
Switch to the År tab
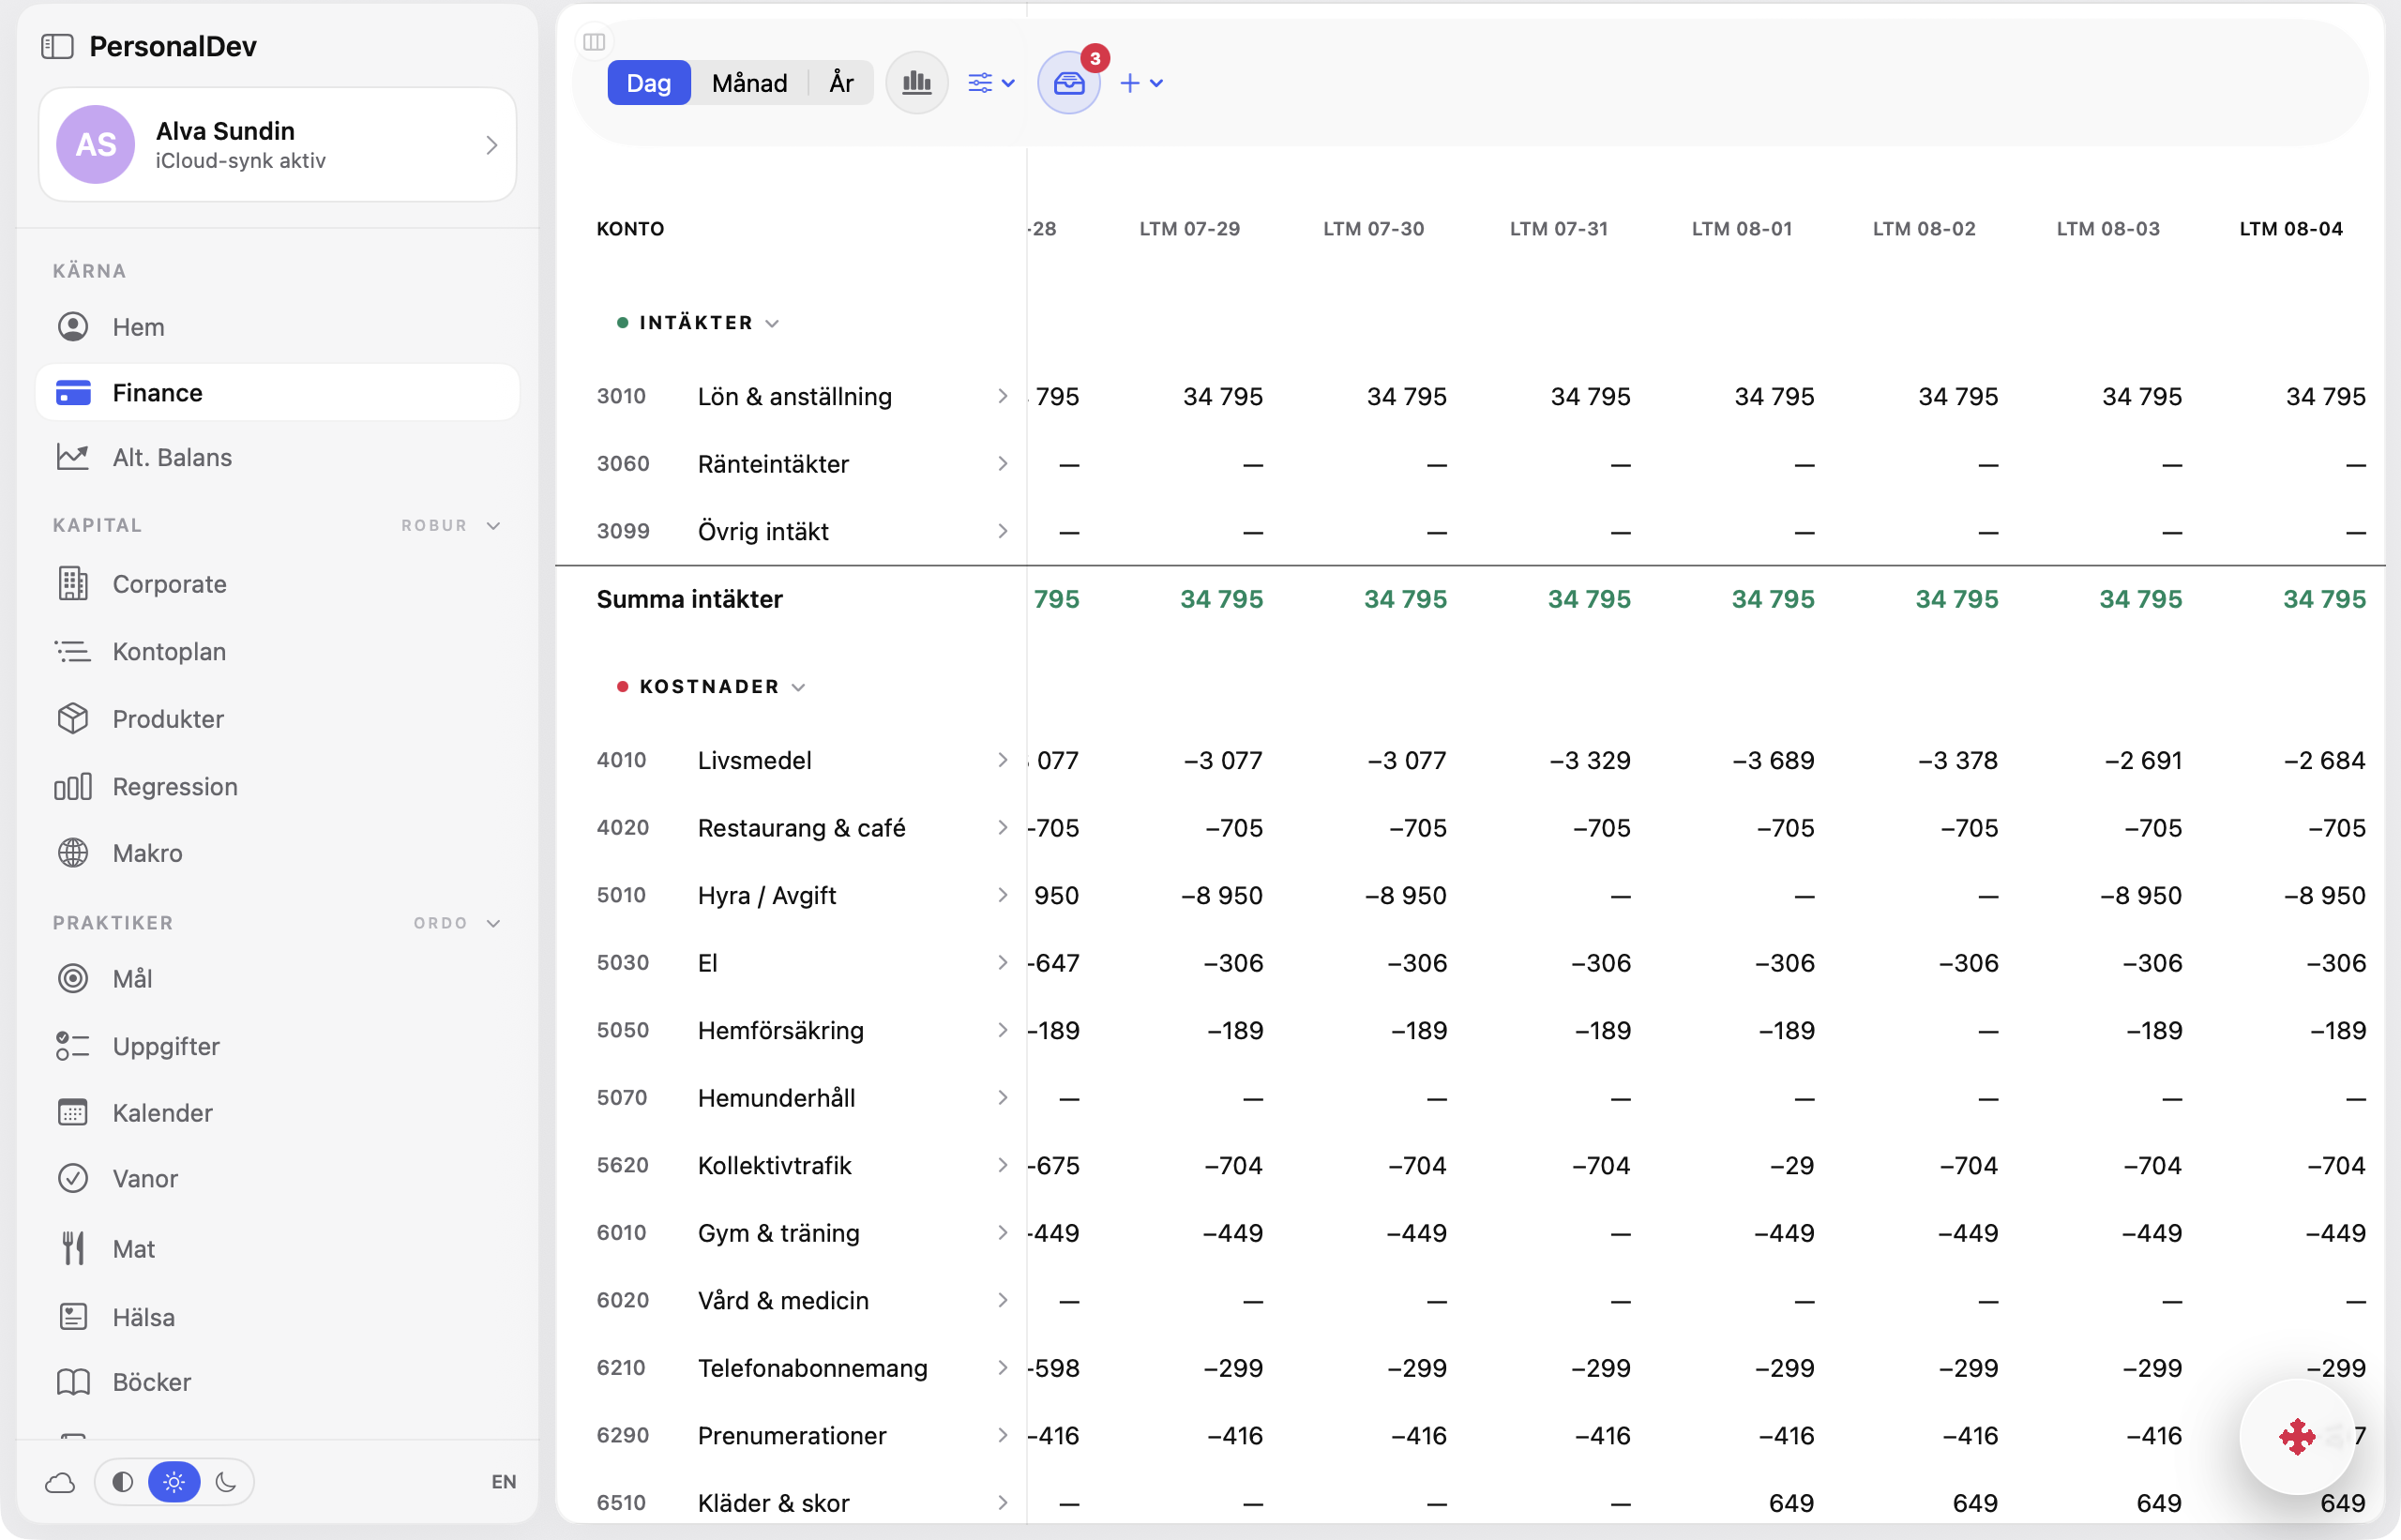click(841, 83)
